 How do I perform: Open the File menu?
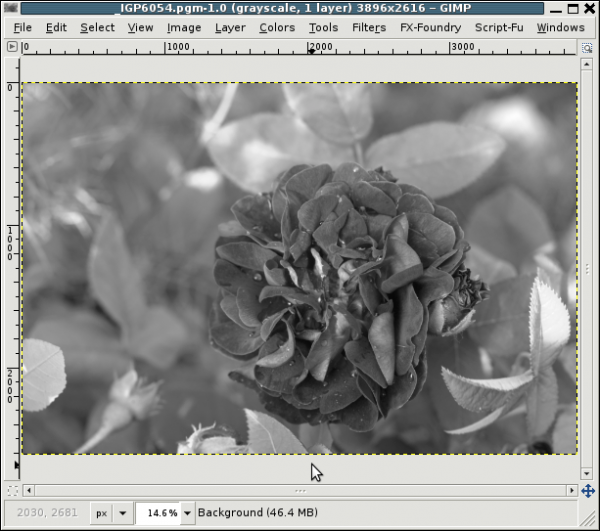(23, 28)
